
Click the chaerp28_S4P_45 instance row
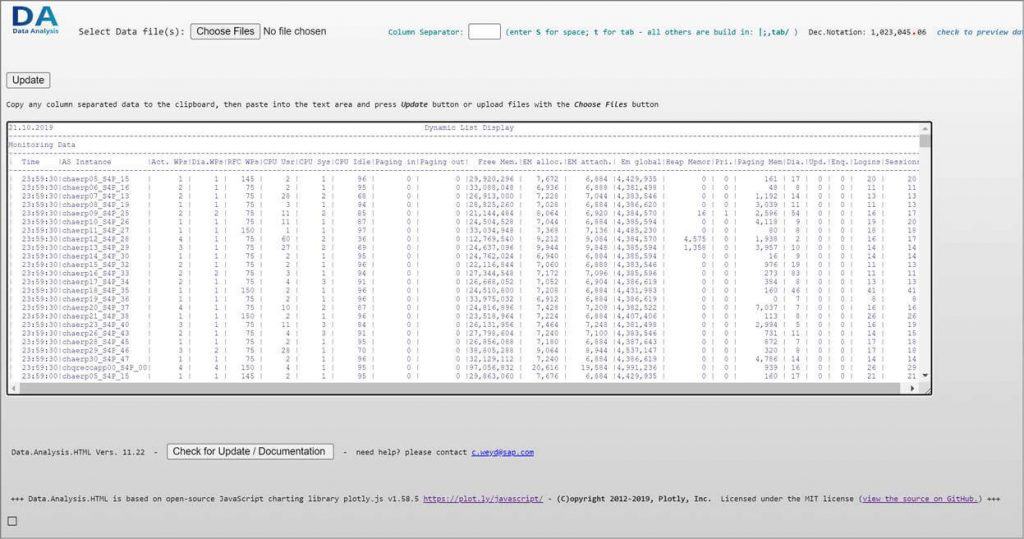click(x=463, y=342)
